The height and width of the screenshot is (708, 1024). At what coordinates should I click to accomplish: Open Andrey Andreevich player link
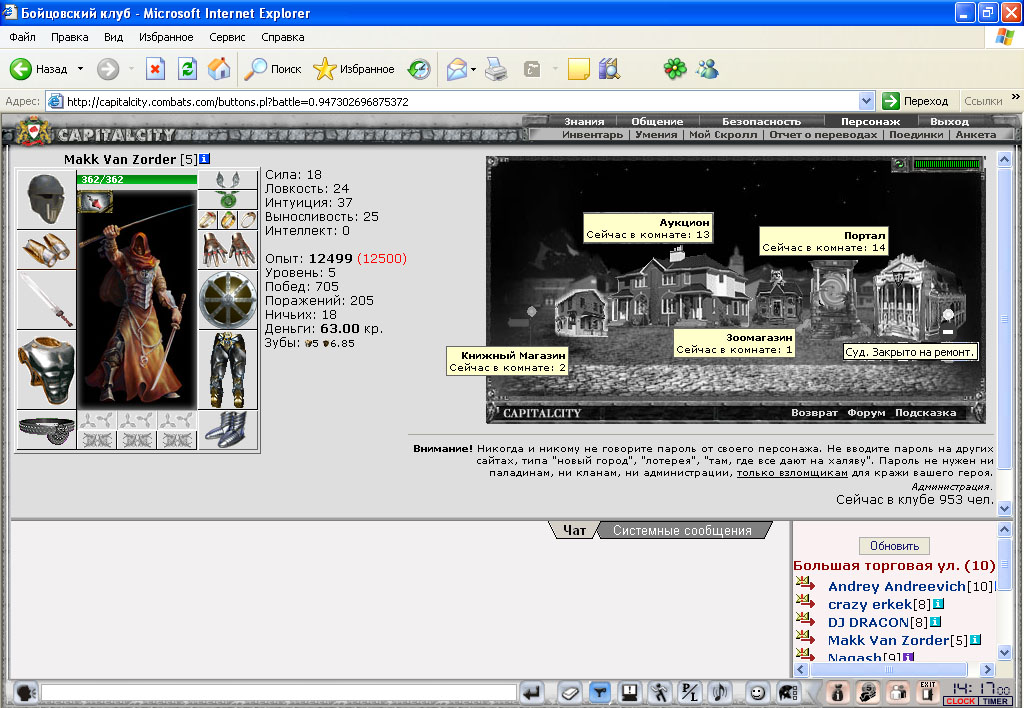click(x=896, y=587)
